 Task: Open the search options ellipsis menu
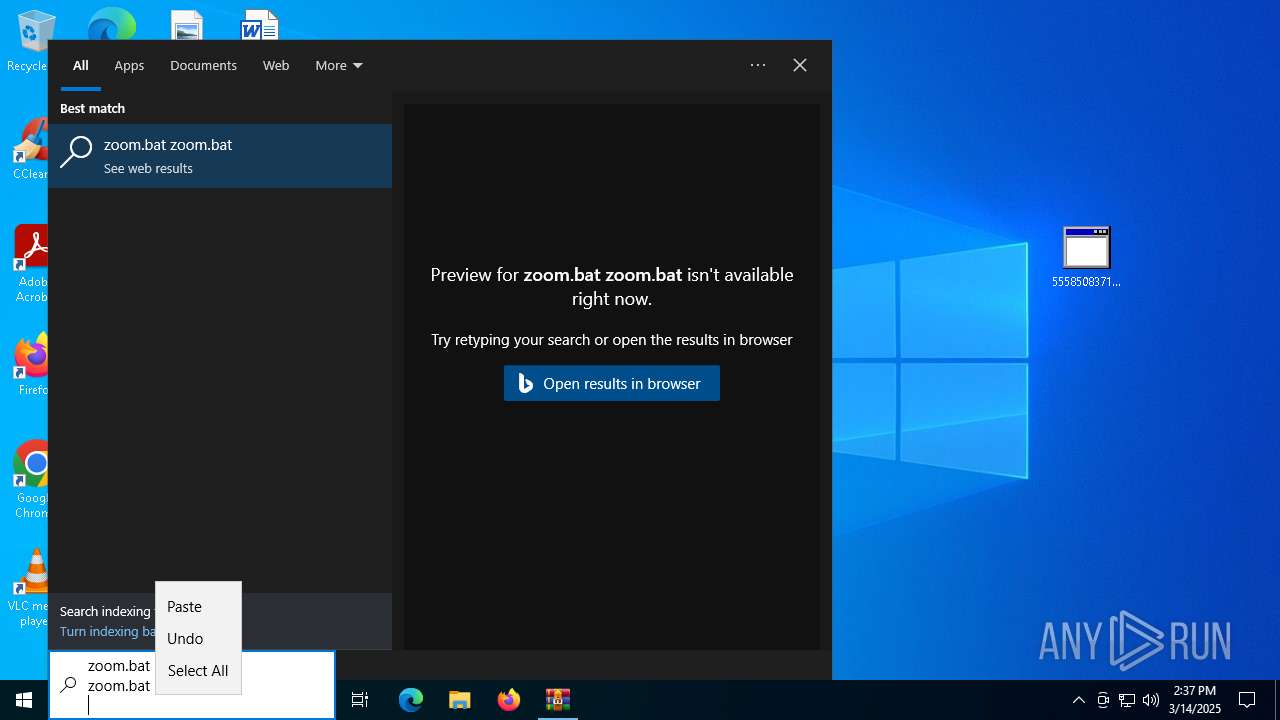click(x=758, y=65)
